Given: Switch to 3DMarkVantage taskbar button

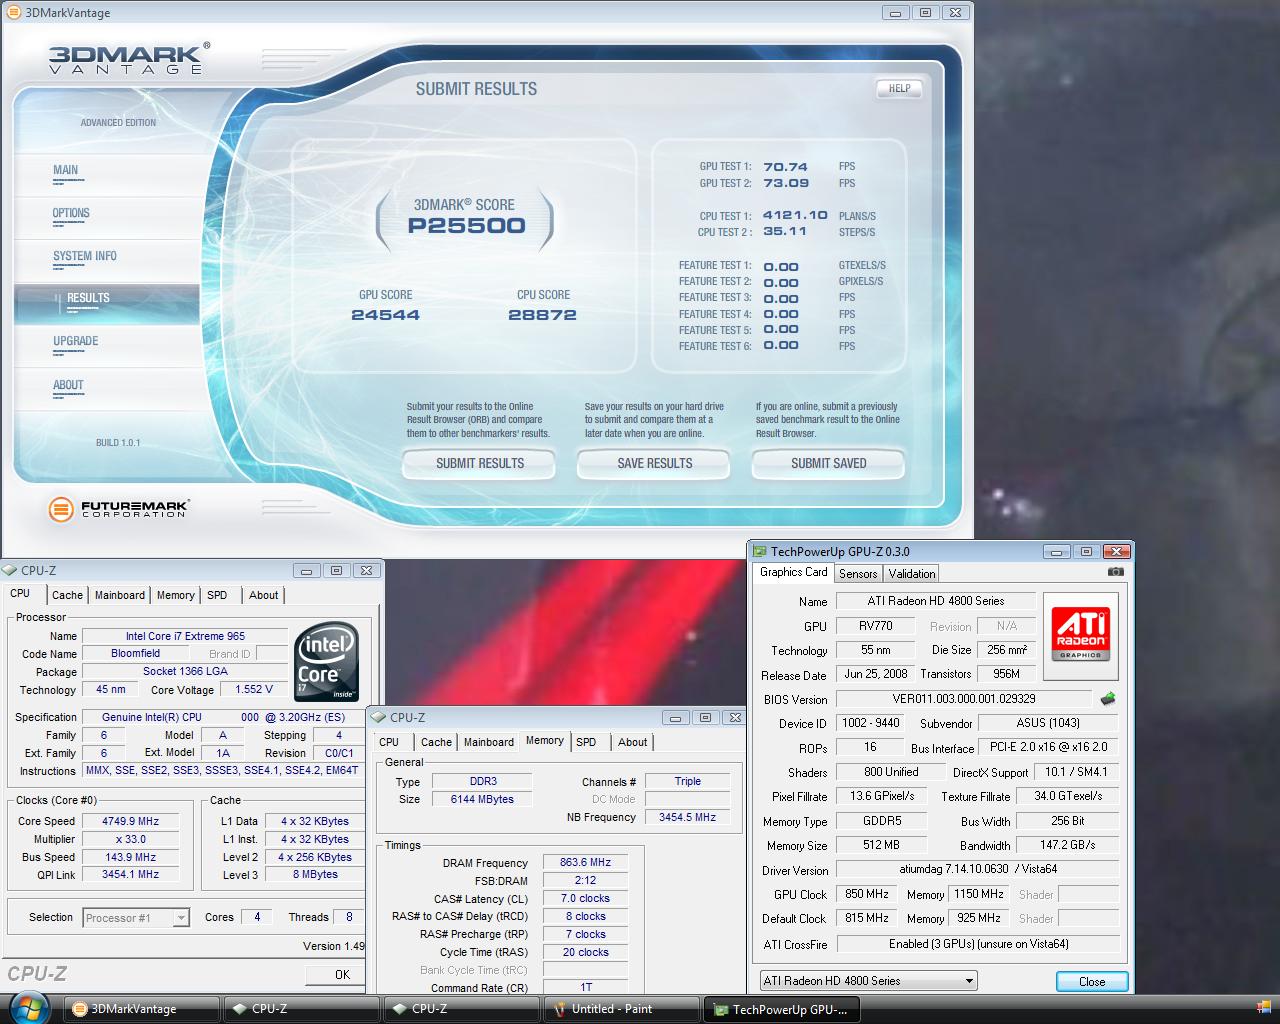Looking at the screenshot, I should [x=142, y=1009].
